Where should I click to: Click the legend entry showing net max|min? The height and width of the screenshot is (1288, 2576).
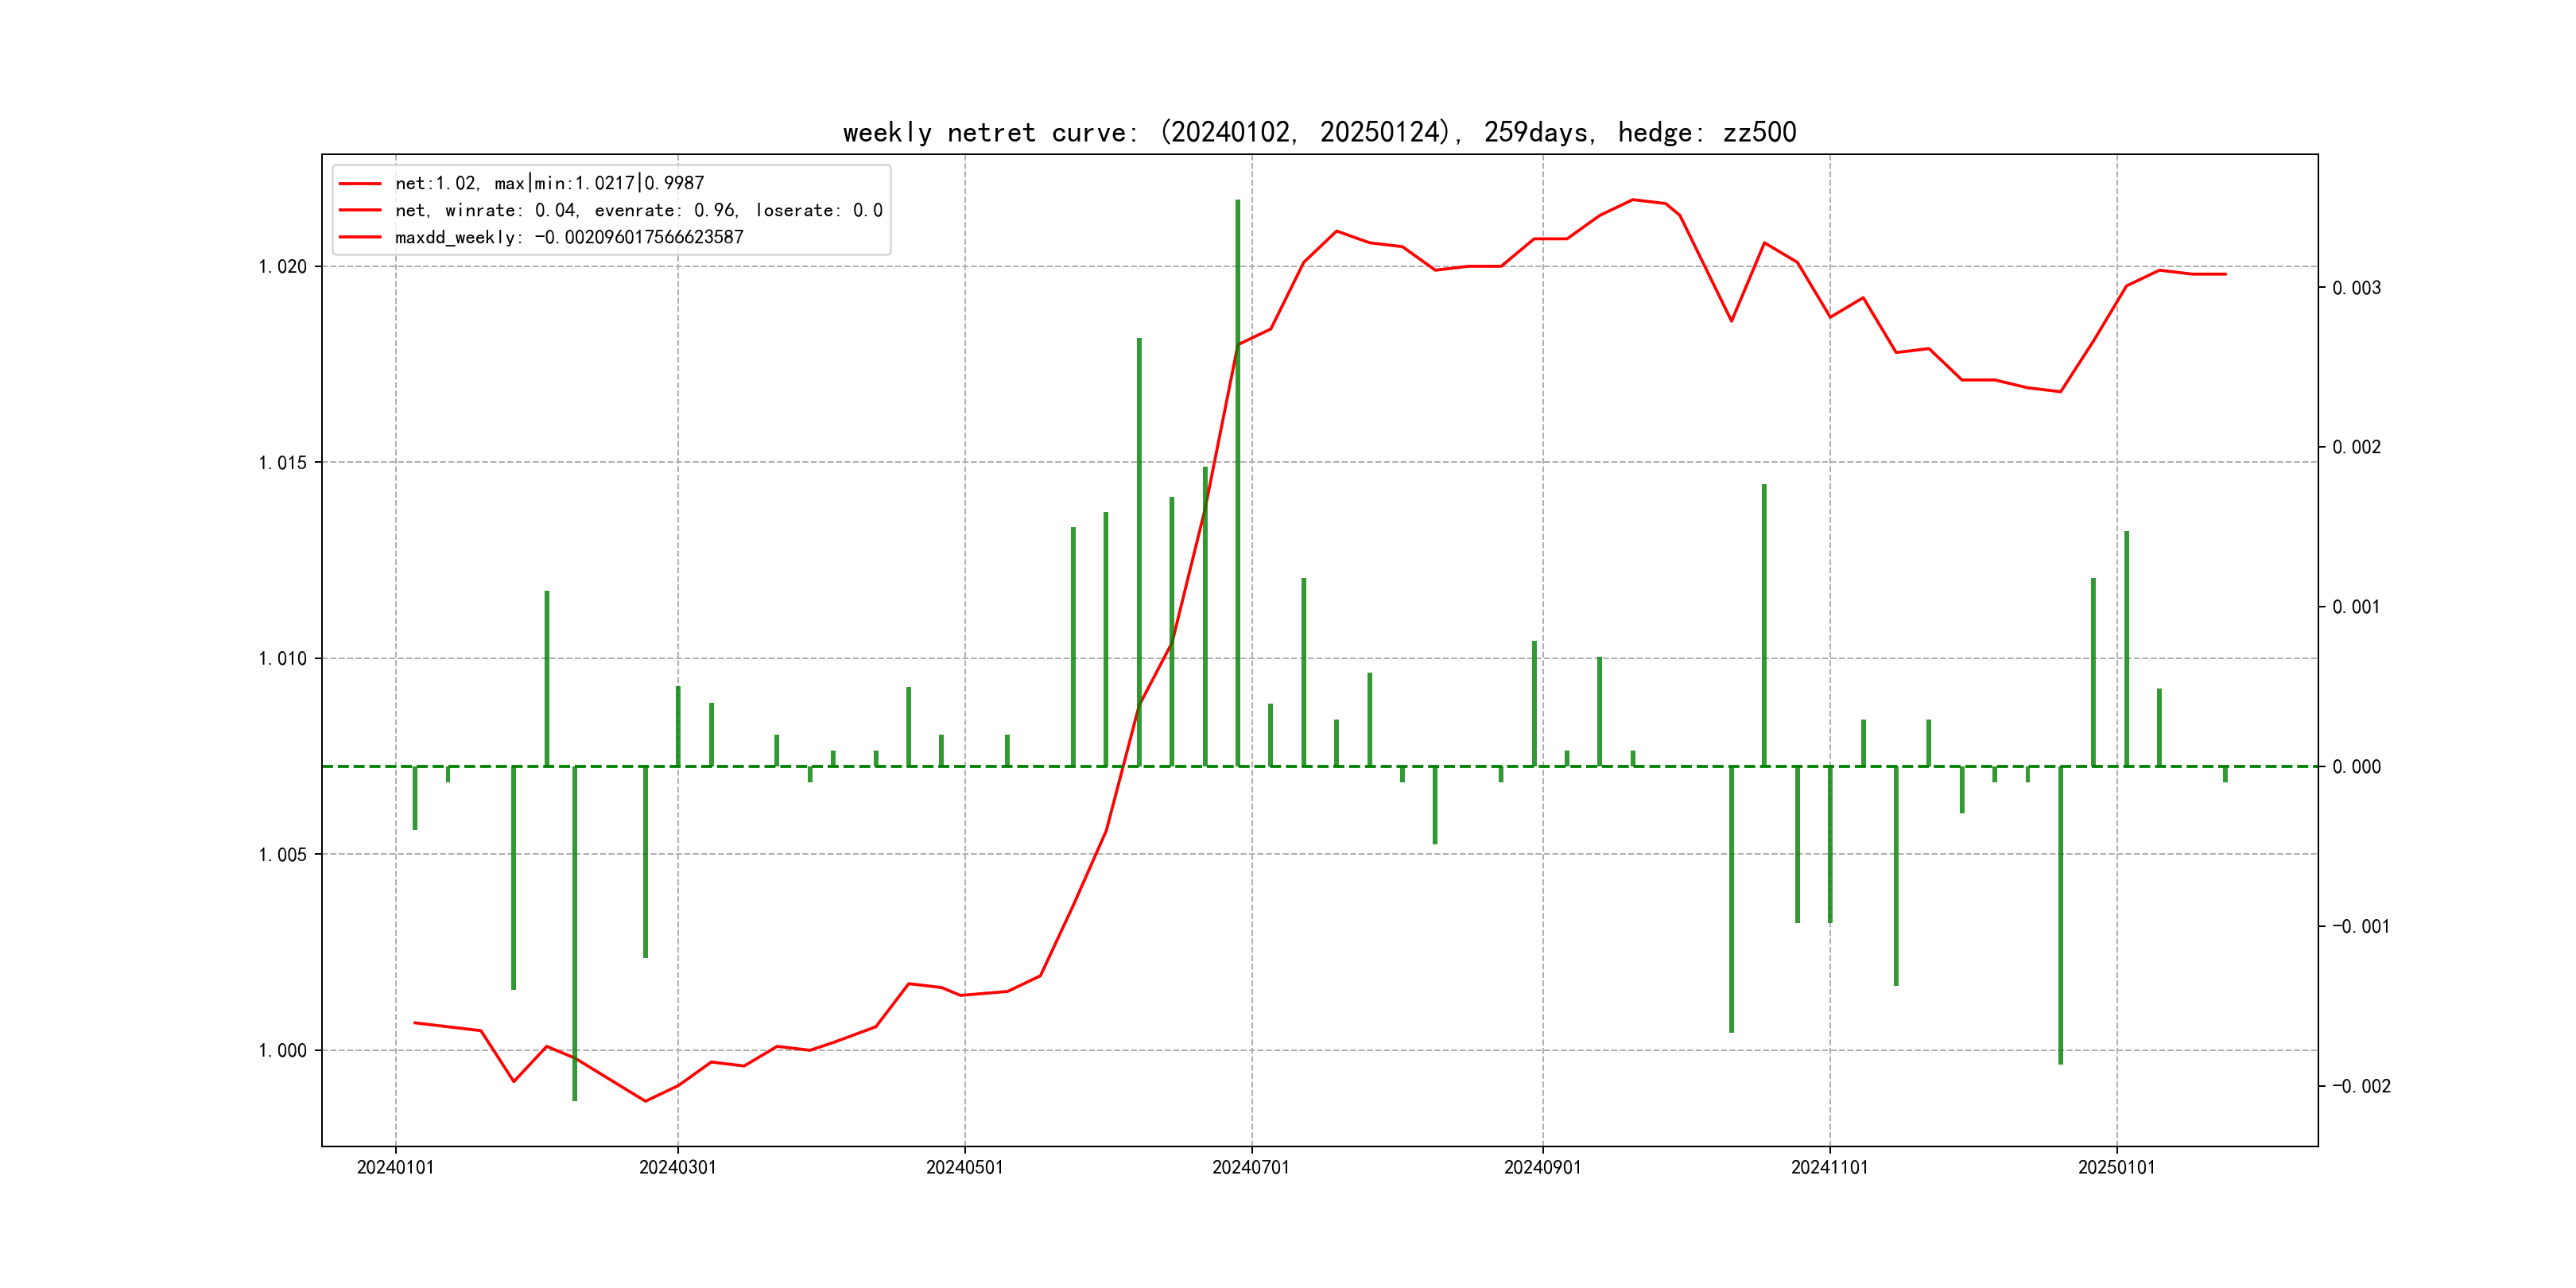pos(549,183)
